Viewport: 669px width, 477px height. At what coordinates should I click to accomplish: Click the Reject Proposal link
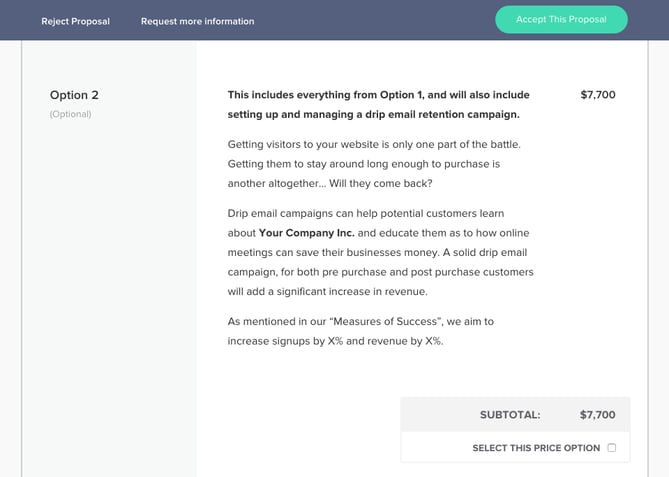point(75,21)
